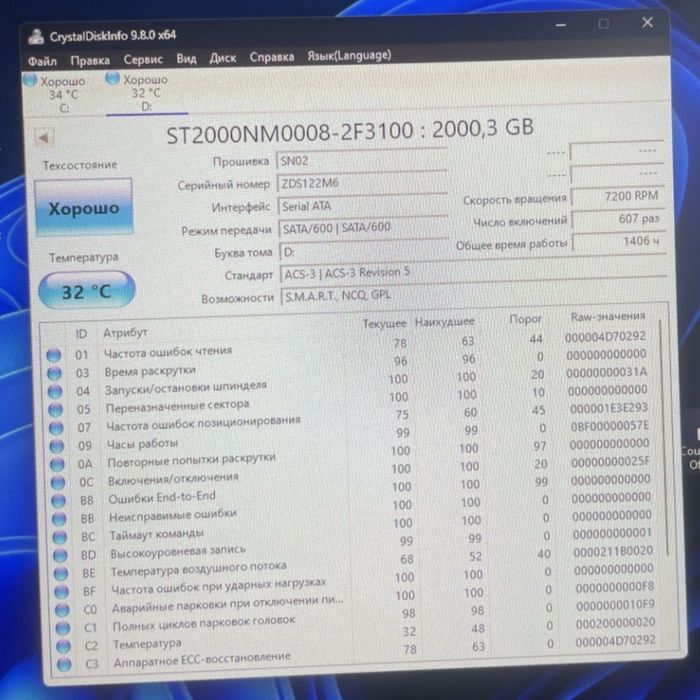Open the Сервис menu
This screenshot has width=700, height=700.
[x=143, y=59]
